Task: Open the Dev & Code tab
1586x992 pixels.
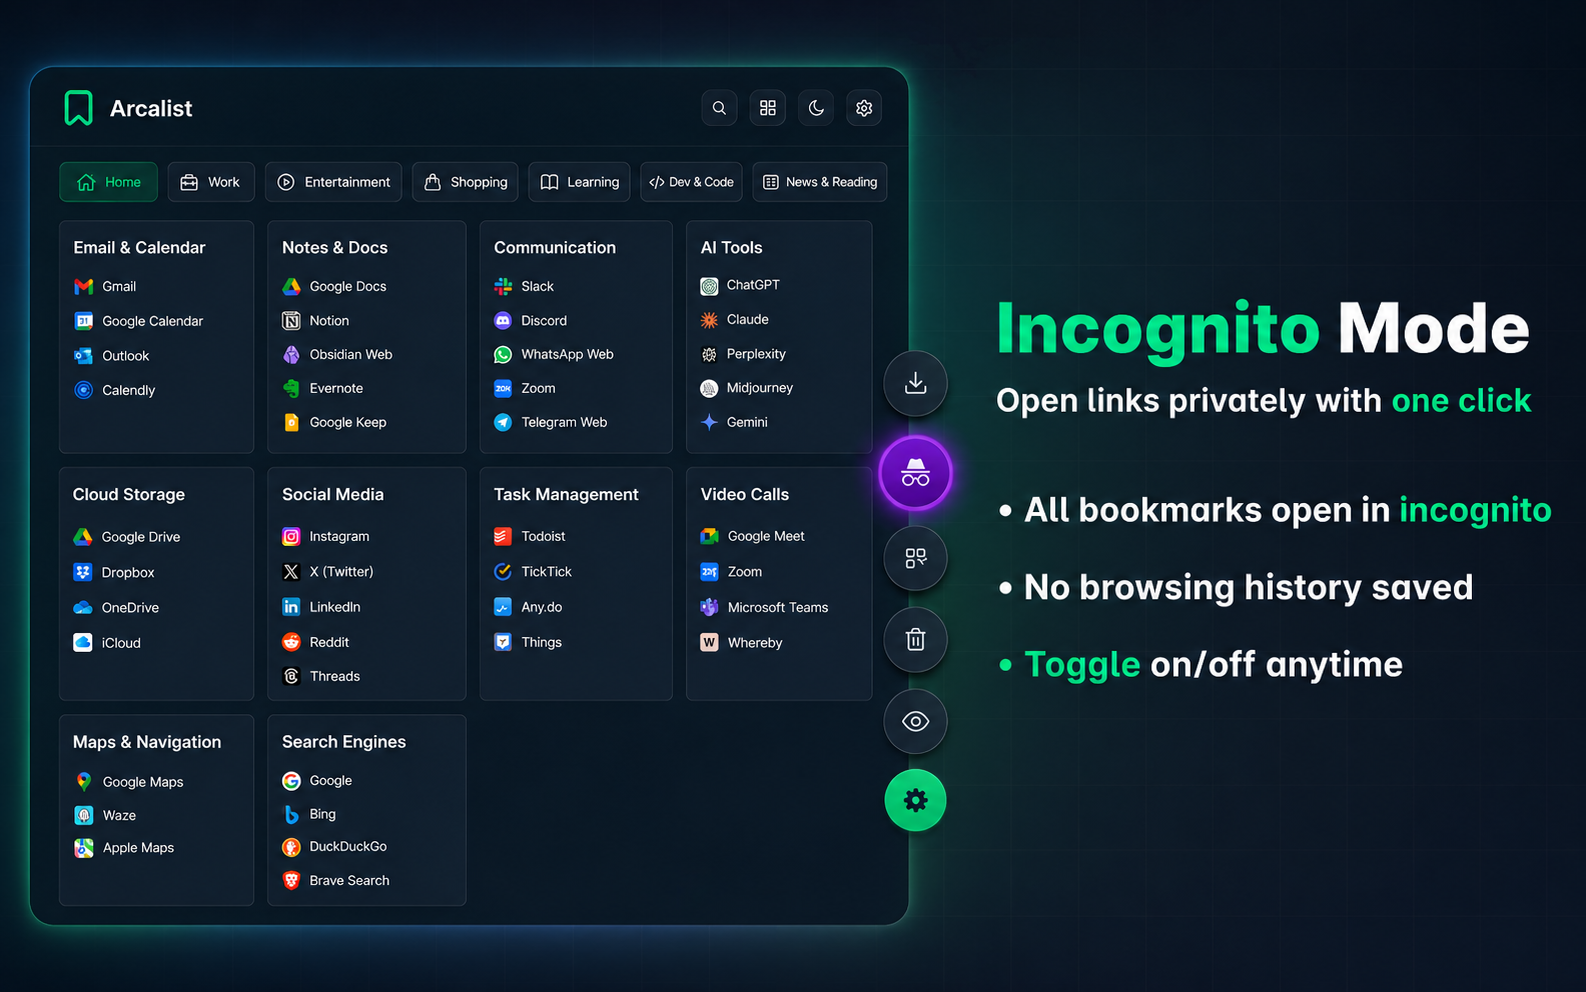Action: tap(691, 182)
